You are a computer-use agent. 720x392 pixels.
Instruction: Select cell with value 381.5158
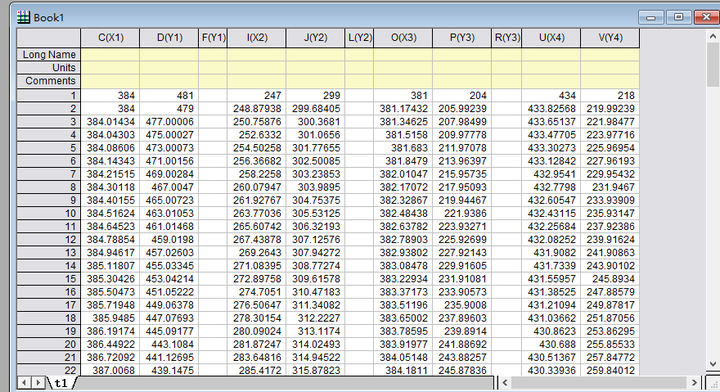(x=403, y=135)
